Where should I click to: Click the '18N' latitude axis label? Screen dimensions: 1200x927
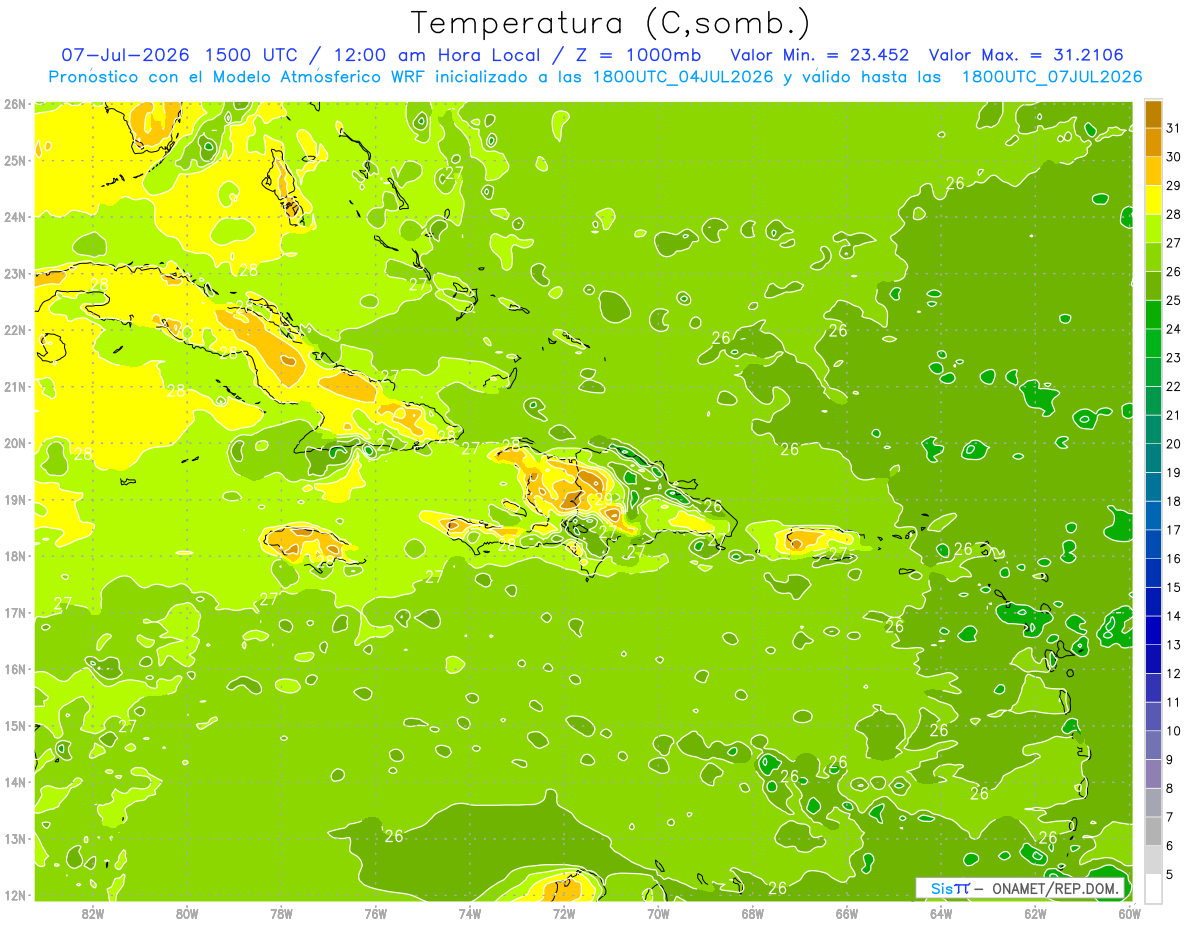[14, 556]
